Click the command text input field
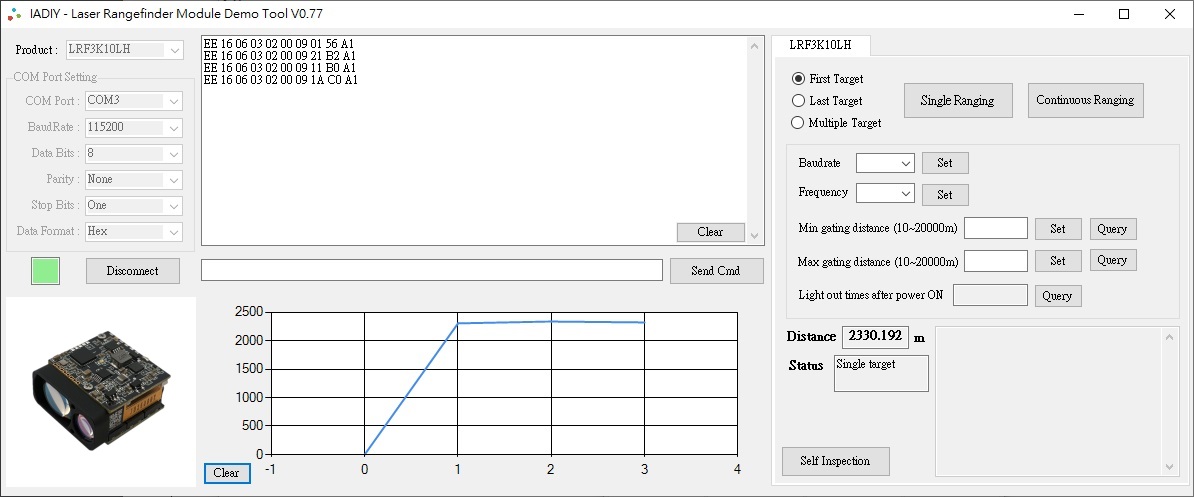 pyautogui.click(x=431, y=270)
